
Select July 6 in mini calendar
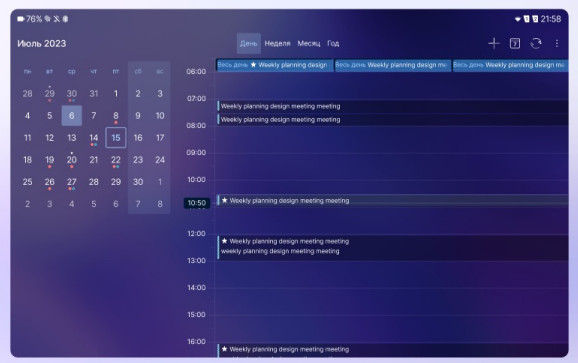point(72,116)
